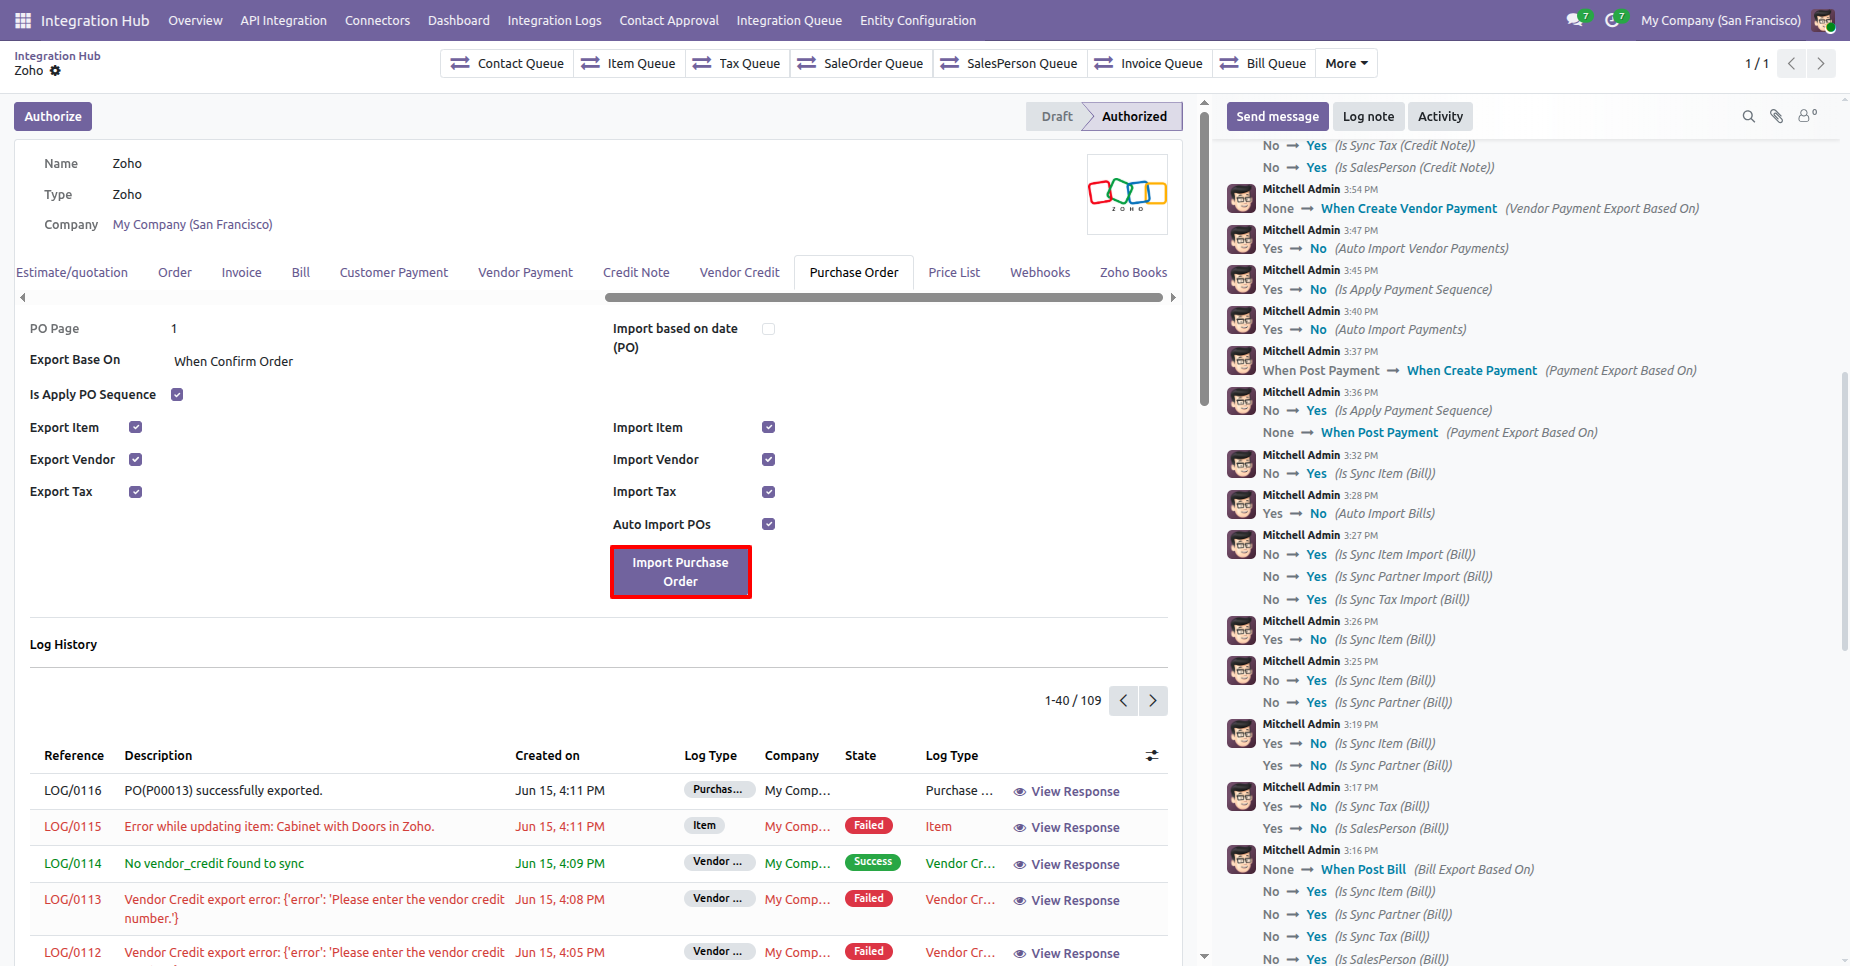1850x966 pixels.
Task: Click the Activity button
Action: tap(1440, 117)
